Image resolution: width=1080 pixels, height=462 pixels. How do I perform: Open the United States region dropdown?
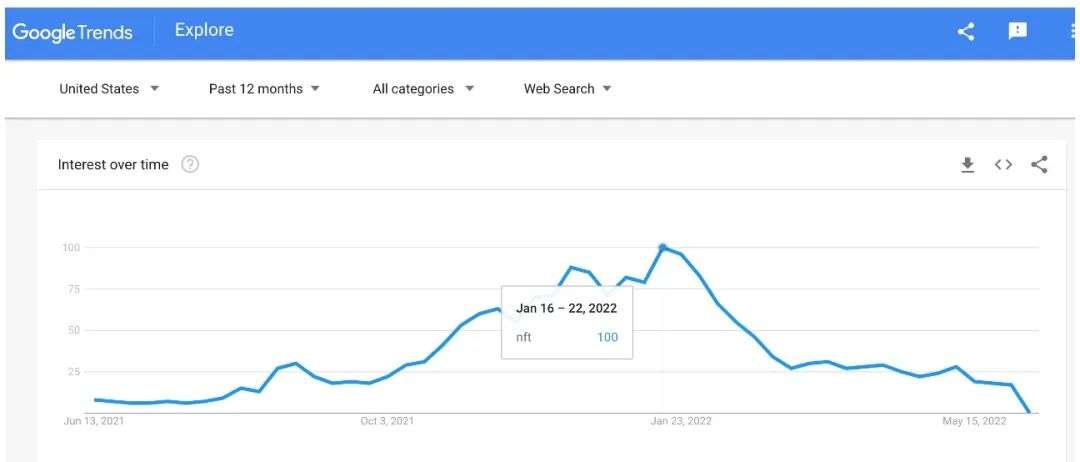tap(109, 89)
